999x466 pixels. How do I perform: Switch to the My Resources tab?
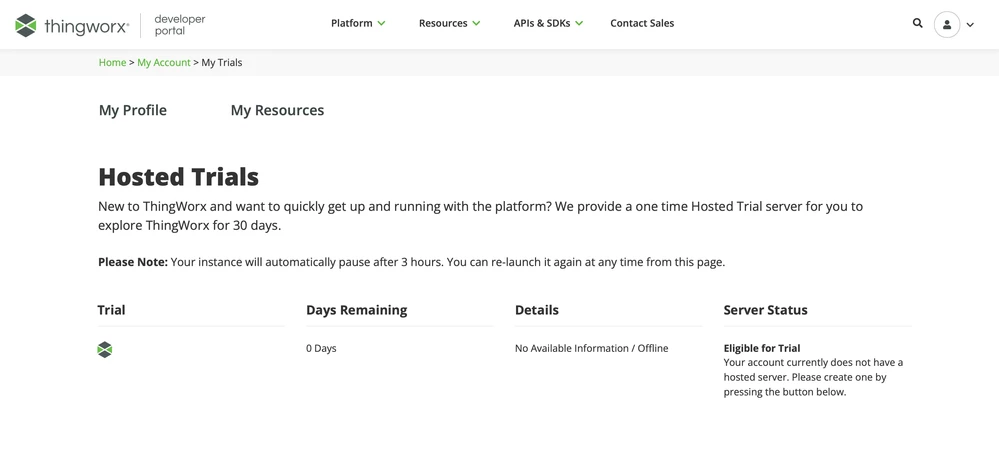pos(277,110)
